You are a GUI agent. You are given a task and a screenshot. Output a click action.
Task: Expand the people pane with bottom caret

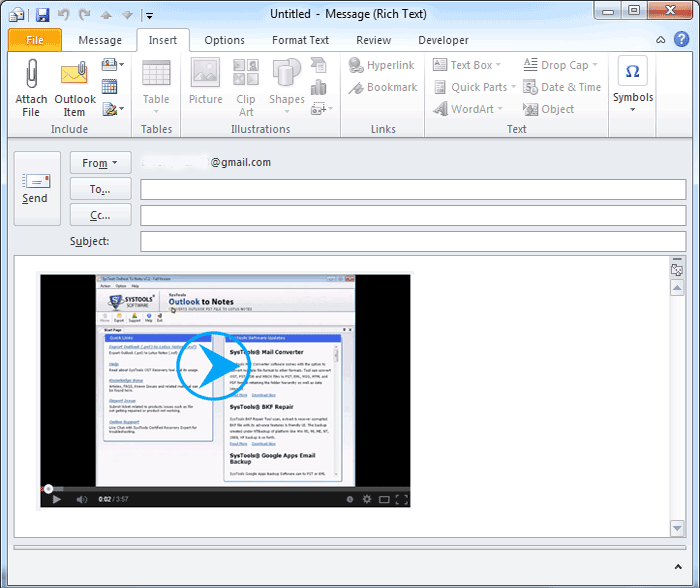[678, 567]
